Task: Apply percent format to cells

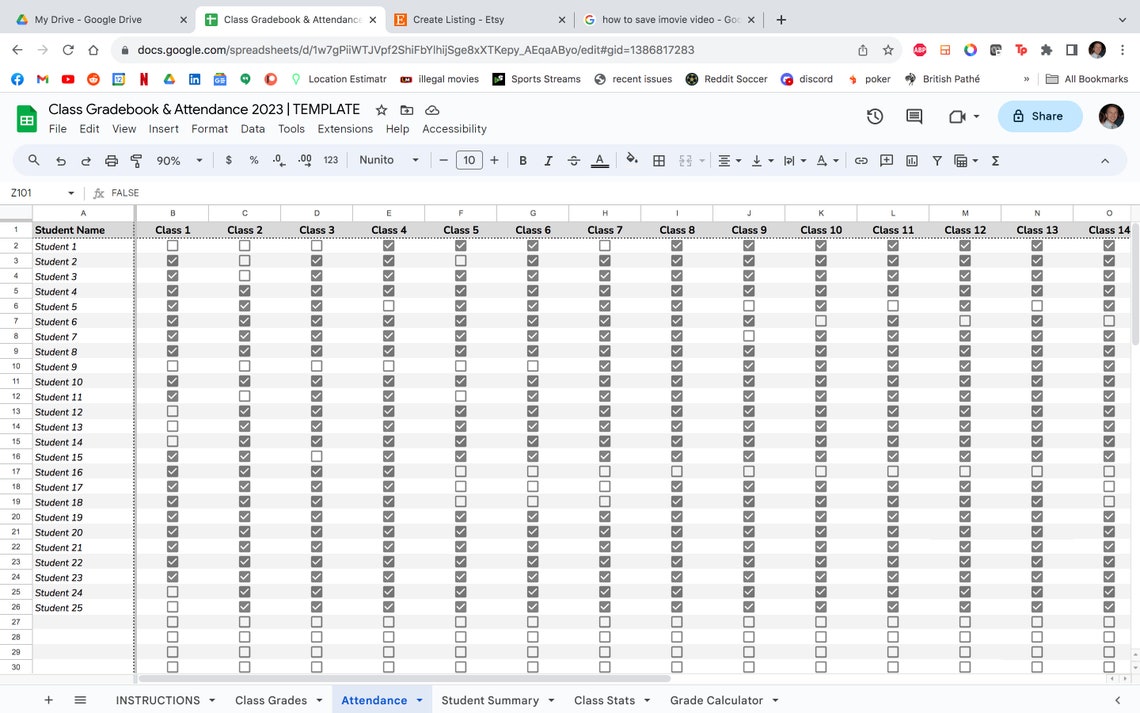Action: pos(256,160)
